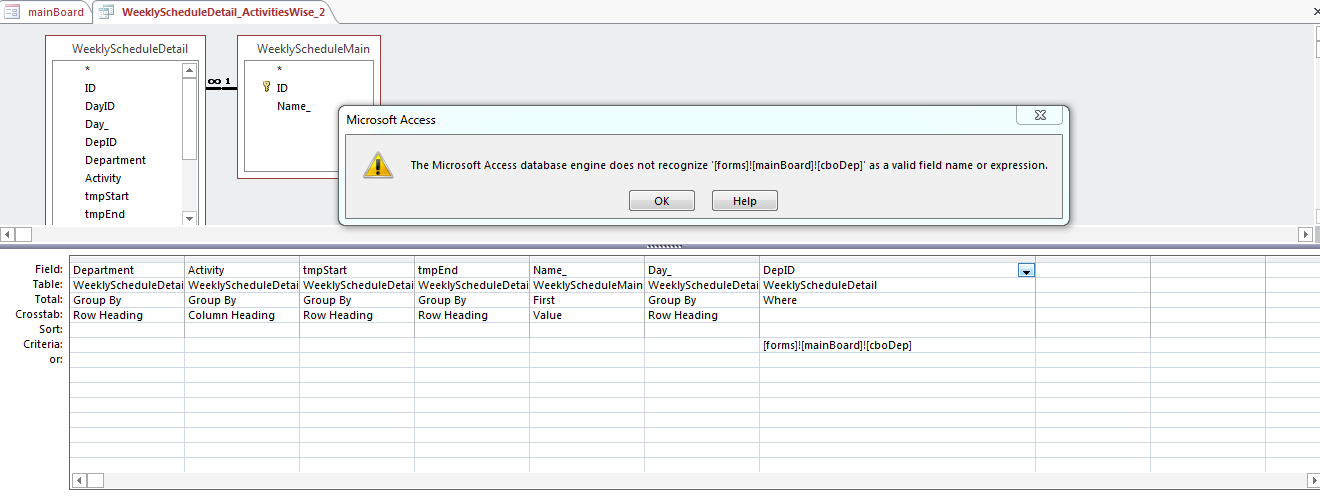Click the right scroll arrow of the table pane

1305,234
